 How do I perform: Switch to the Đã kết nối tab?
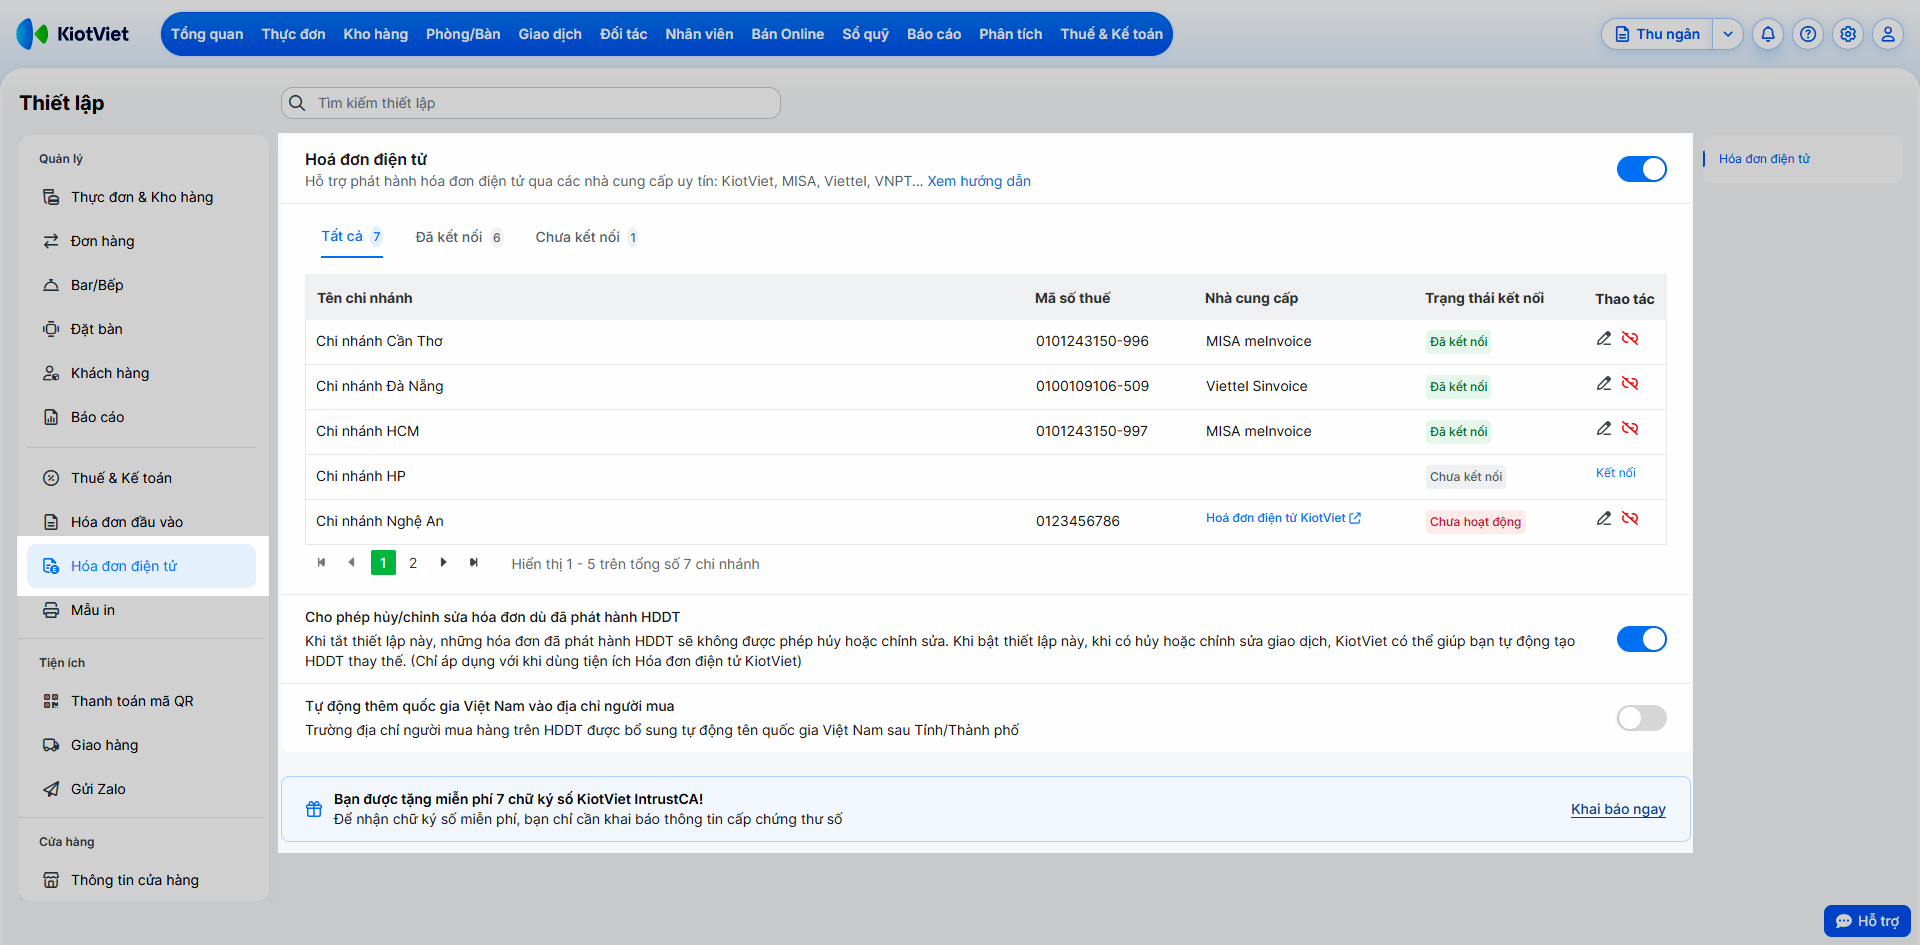(x=459, y=237)
